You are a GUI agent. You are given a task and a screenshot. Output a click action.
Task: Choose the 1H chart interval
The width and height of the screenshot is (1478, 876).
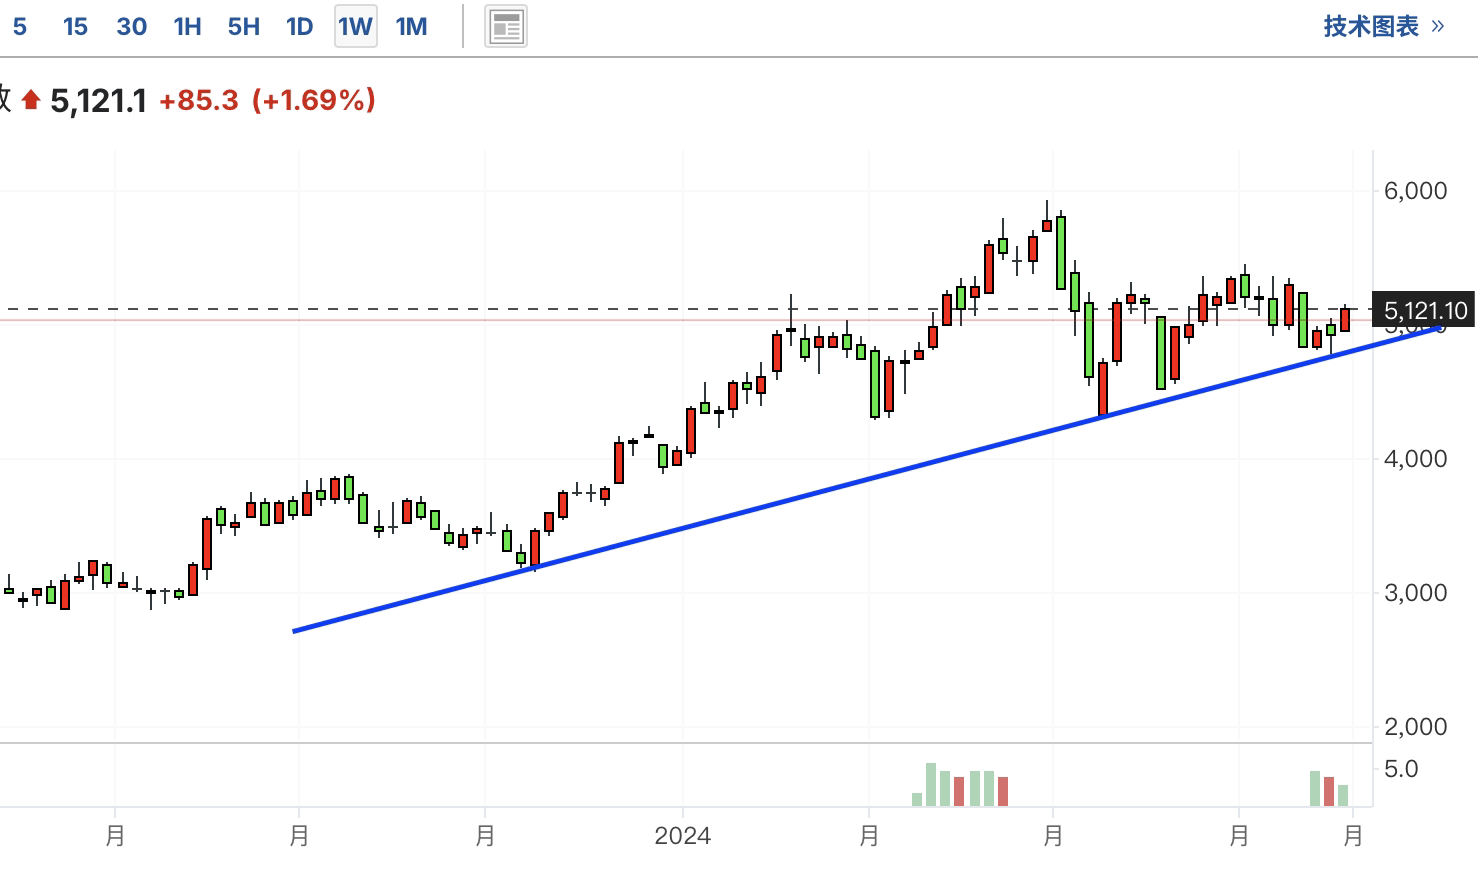pos(187,27)
